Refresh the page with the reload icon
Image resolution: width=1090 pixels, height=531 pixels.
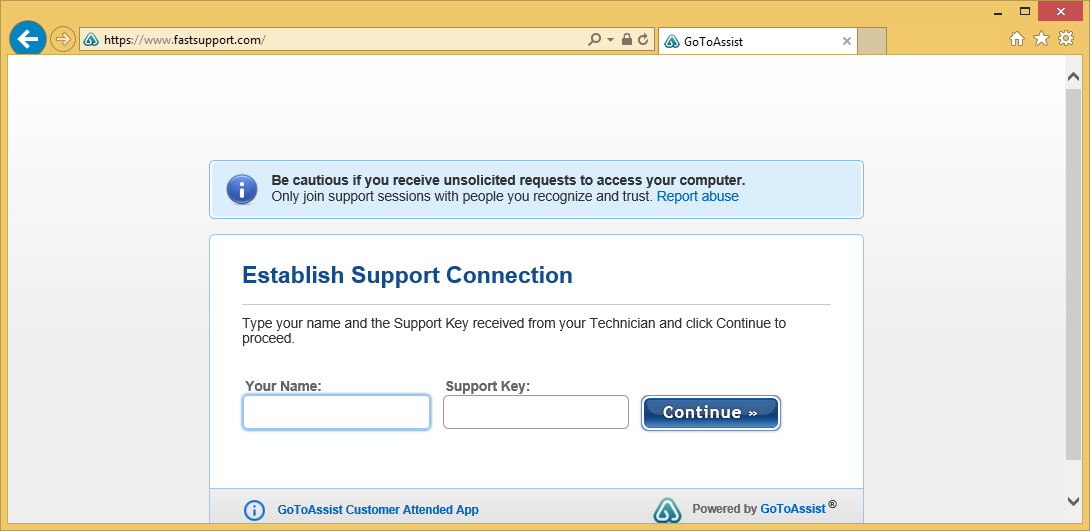[x=643, y=40]
